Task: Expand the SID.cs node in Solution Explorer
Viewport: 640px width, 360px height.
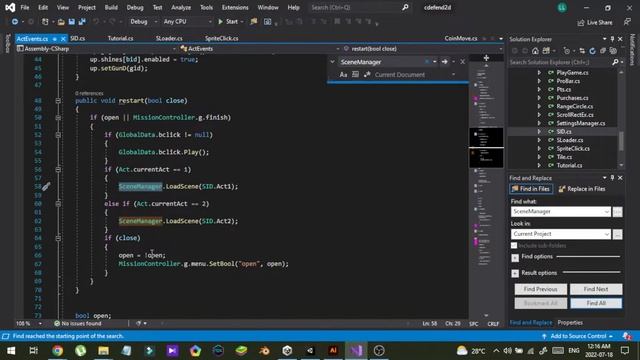Action: [539, 131]
